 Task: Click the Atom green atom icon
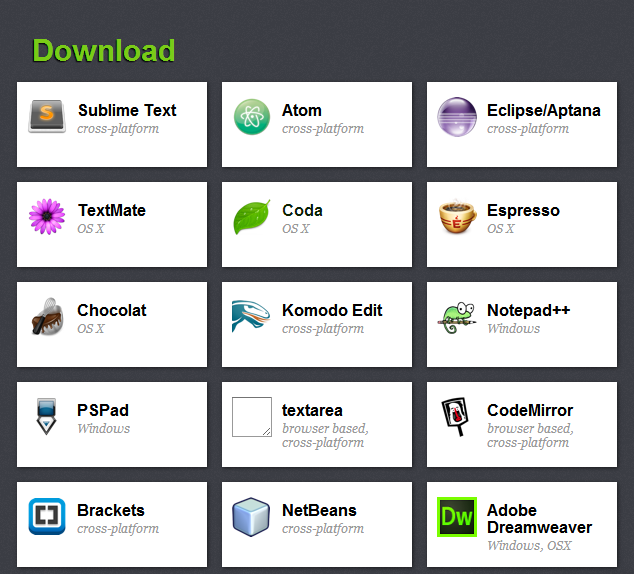pyautogui.click(x=252, y=117)
